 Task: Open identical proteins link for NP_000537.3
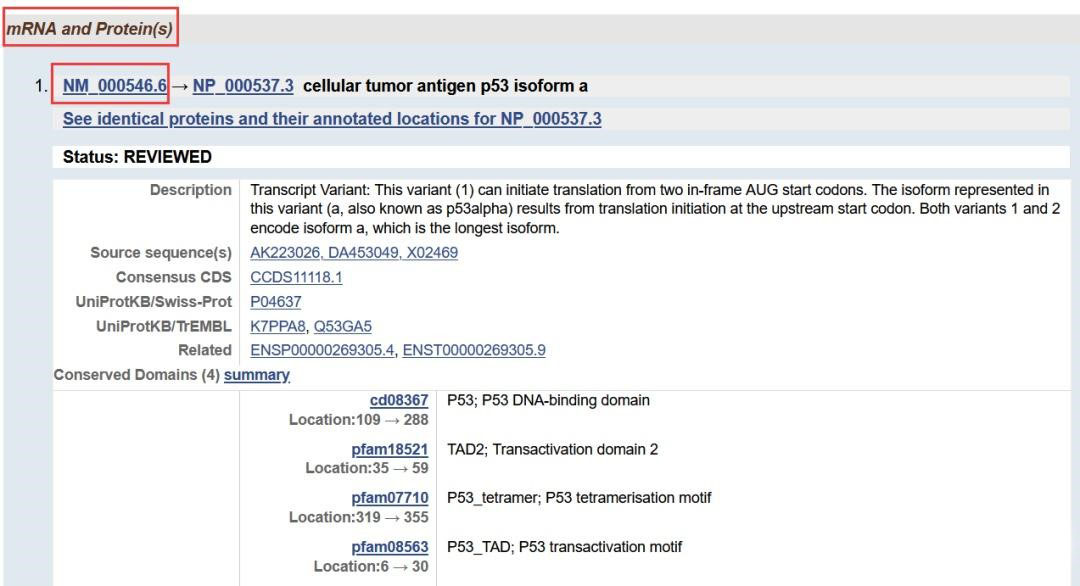[332, 119]
